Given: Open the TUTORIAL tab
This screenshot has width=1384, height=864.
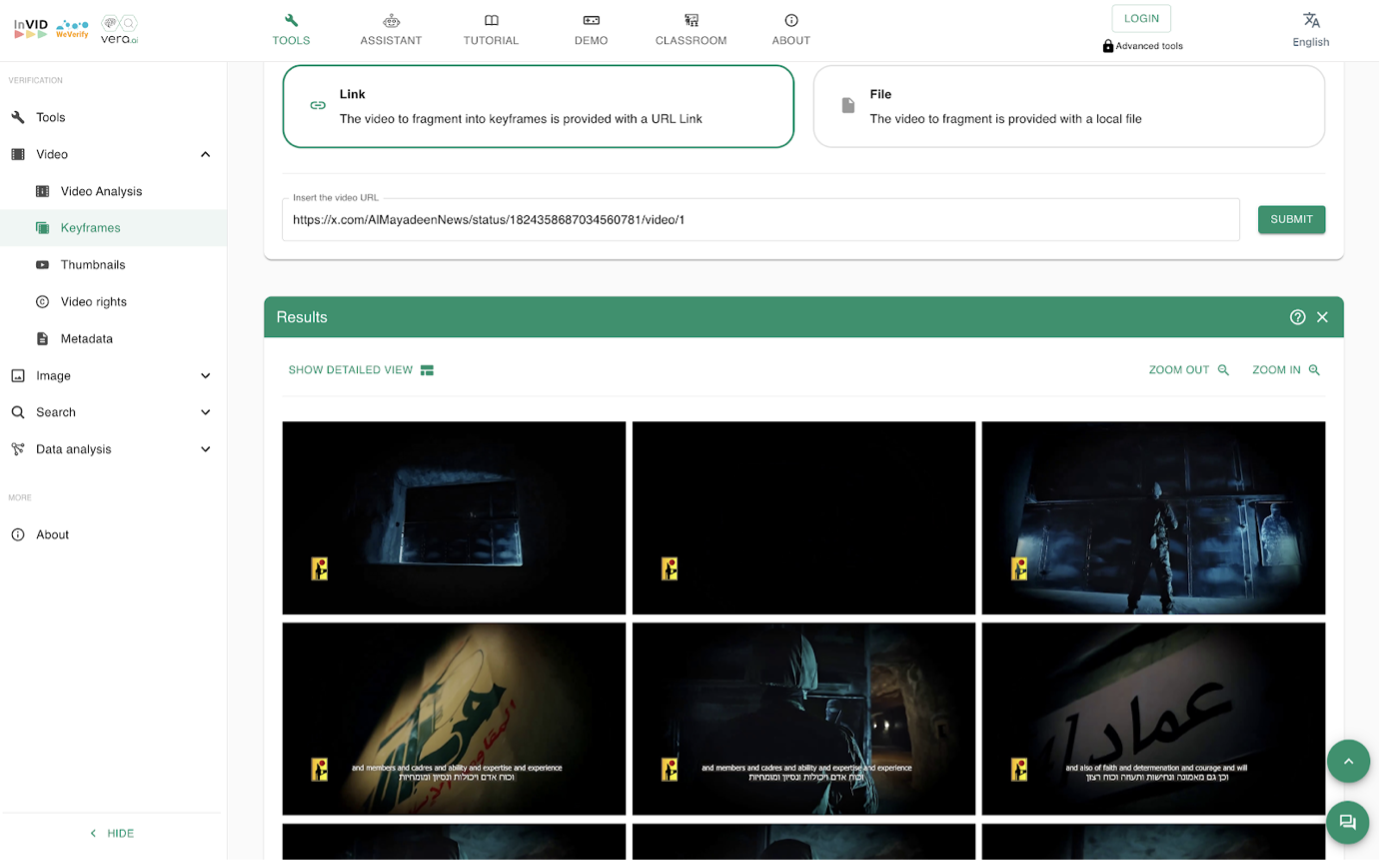Looking at the screenshot, I should tap(491, 30).
